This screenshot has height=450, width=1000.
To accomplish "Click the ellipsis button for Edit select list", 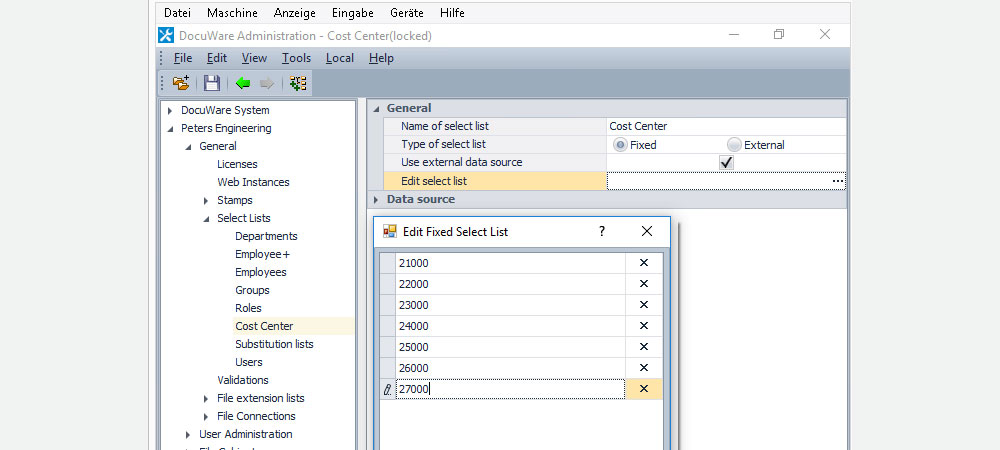I will [x=838, y=181].
